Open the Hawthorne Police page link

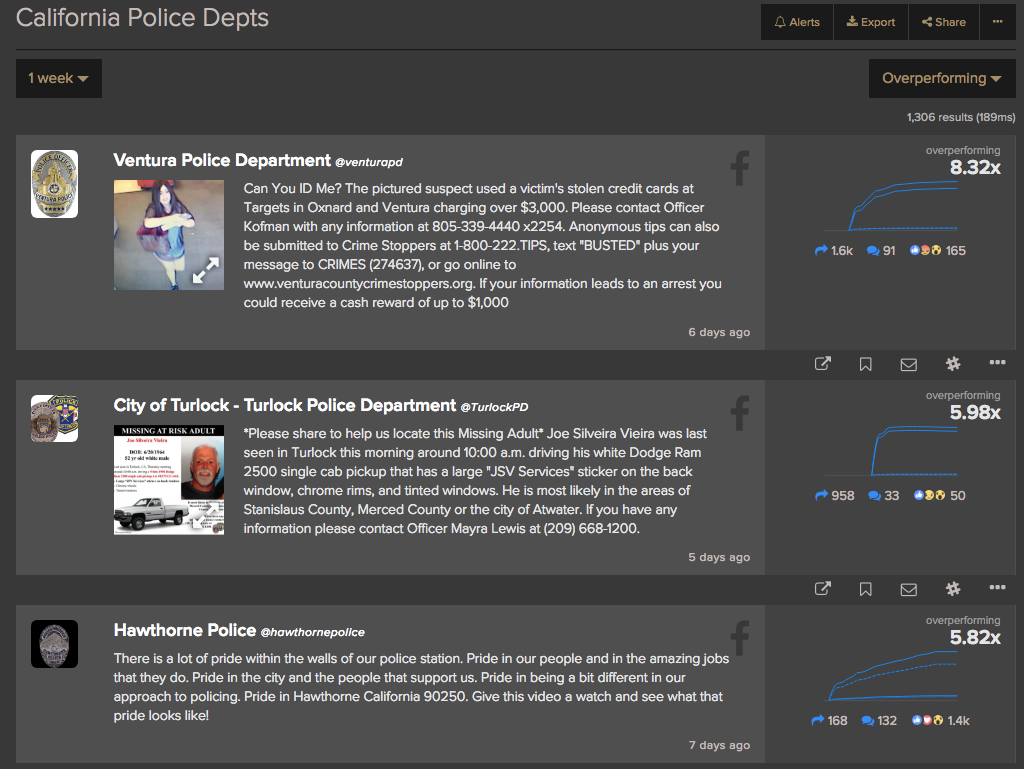tap(185, 631)
